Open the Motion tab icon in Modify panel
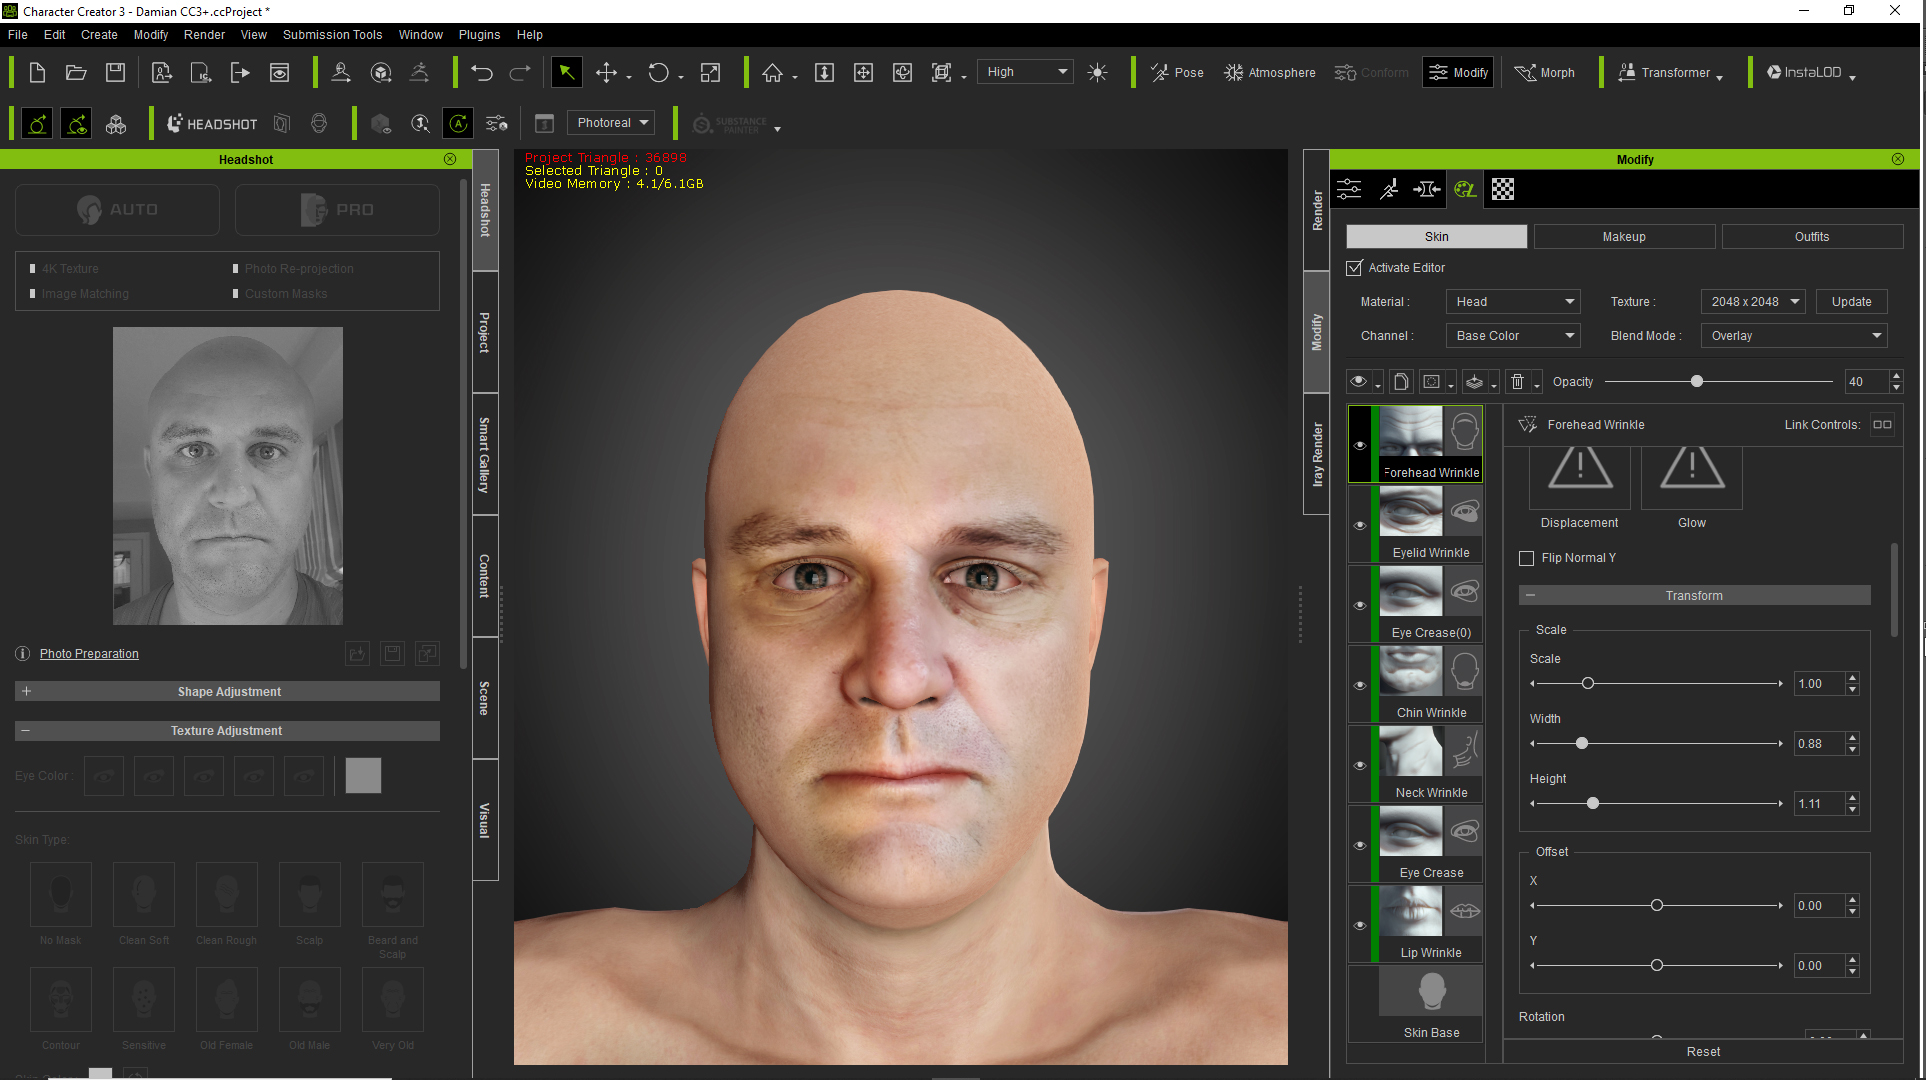The width and height of the screenshot is (1926, 1080). pyautogui.click(x=1389, y=189)
